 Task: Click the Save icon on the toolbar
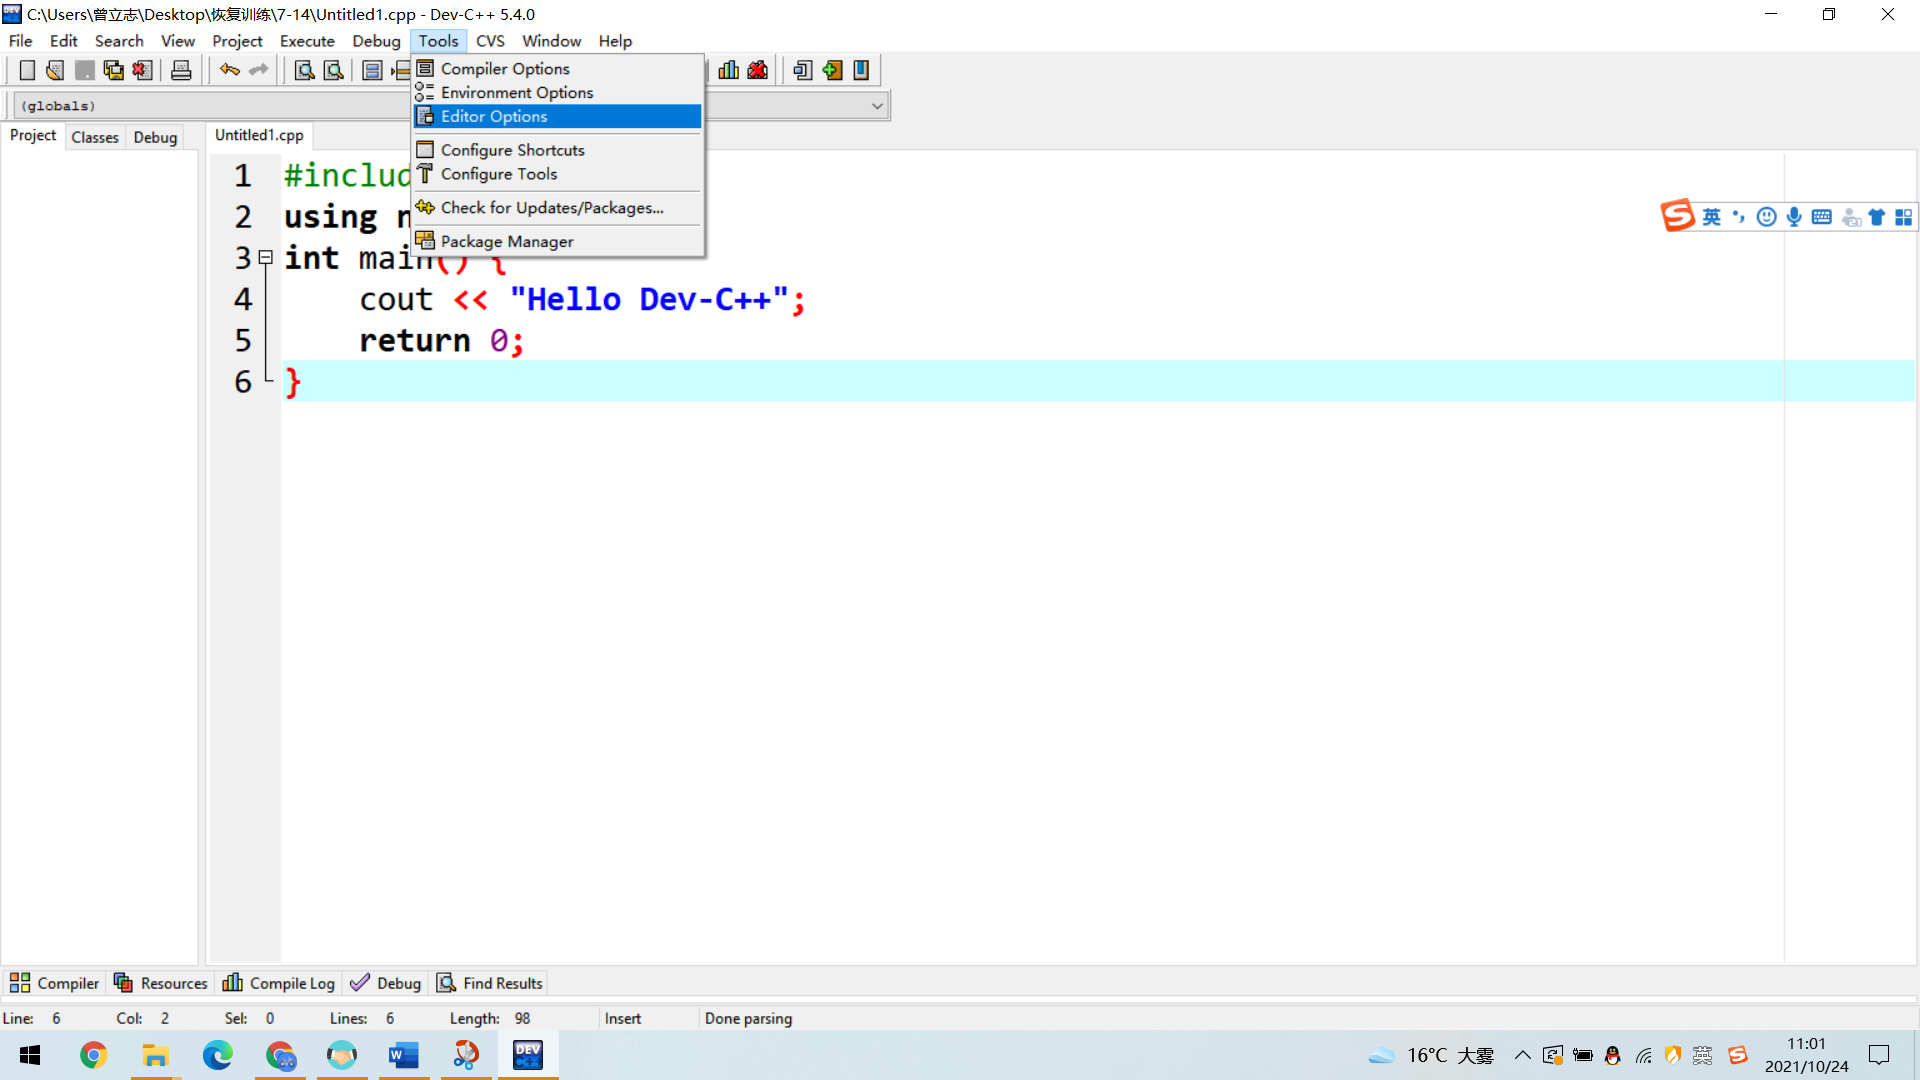pyautogui.click(x=85, y=70)
